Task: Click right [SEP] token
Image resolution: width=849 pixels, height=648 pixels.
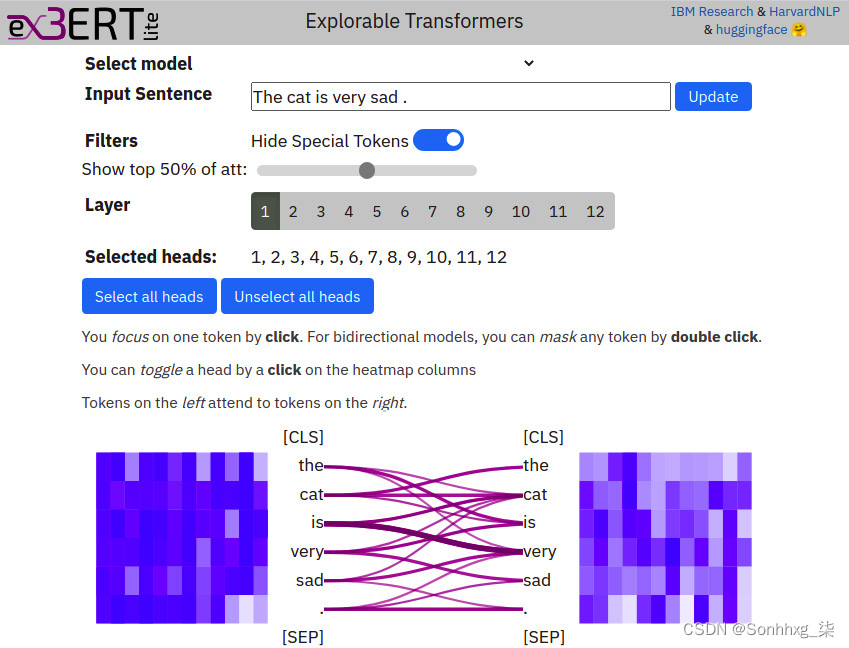Action: coord(544,637)
